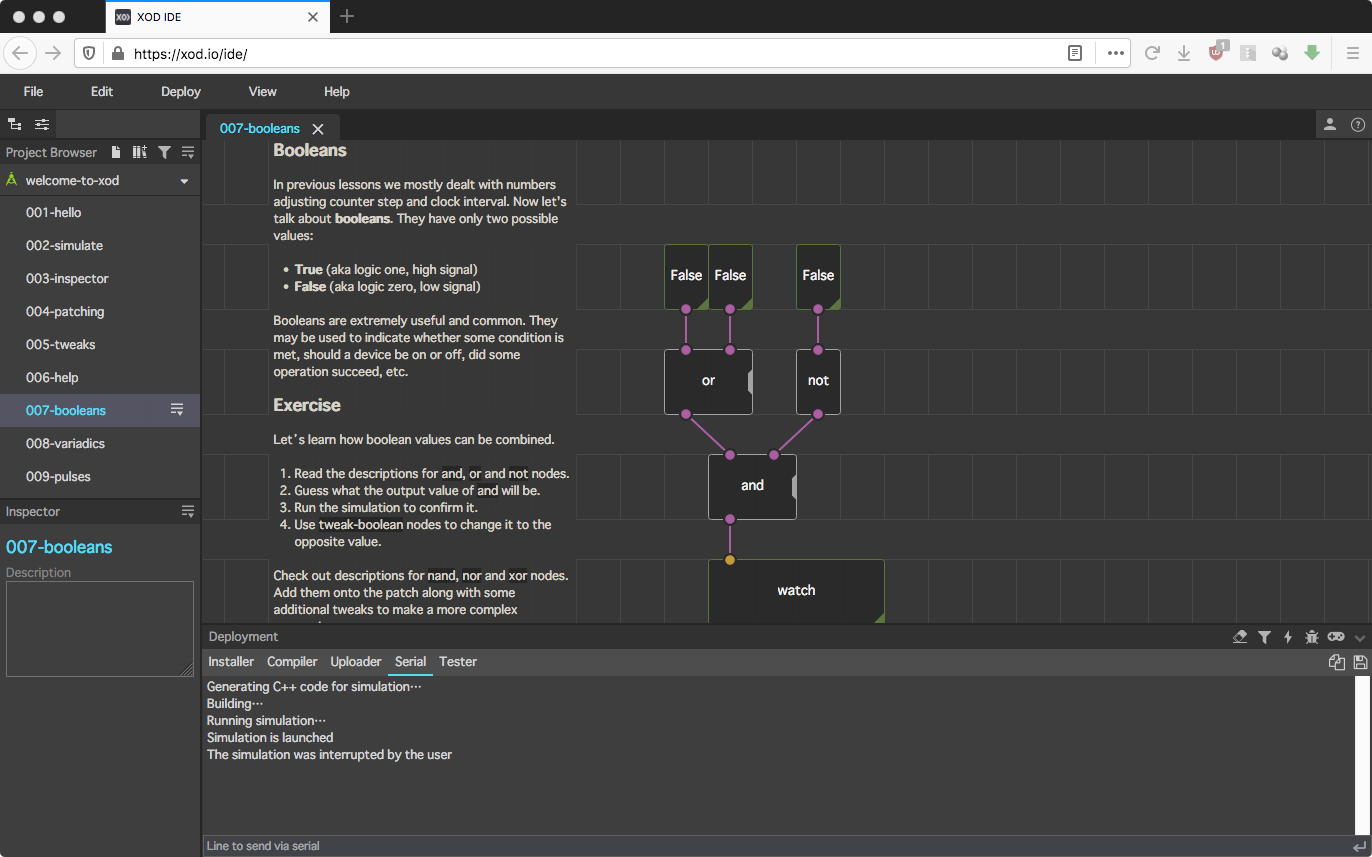Click the new patch file icon
This screenshot has width=1372, height=857.
[116, 152]
